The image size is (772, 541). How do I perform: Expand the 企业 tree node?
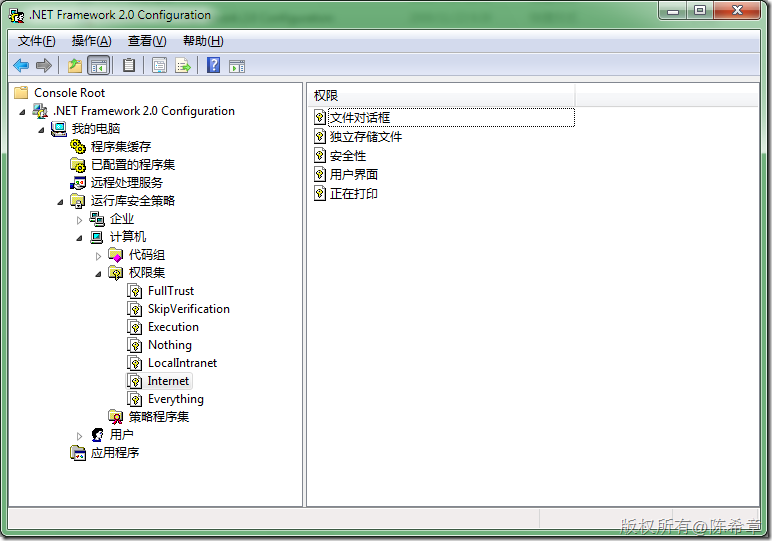pyautogui.click(x=79, y=220)
